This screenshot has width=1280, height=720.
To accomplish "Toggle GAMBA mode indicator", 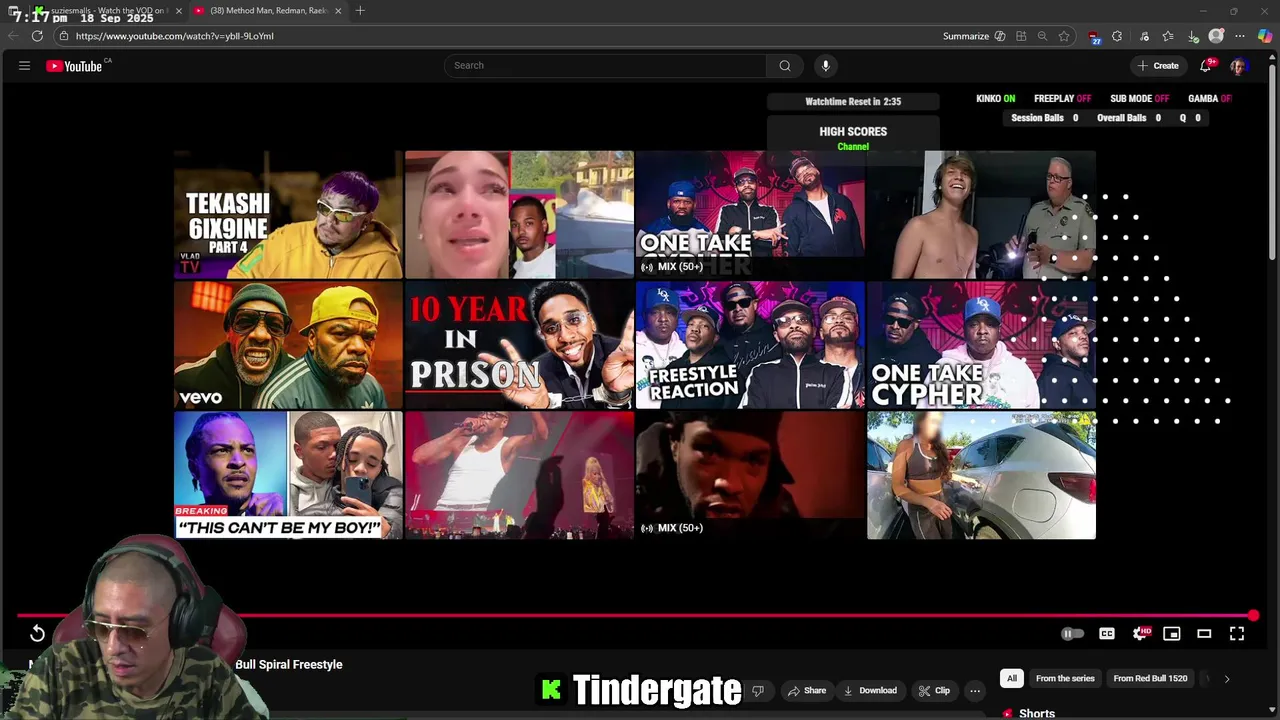I will (x=1209, y=99).
